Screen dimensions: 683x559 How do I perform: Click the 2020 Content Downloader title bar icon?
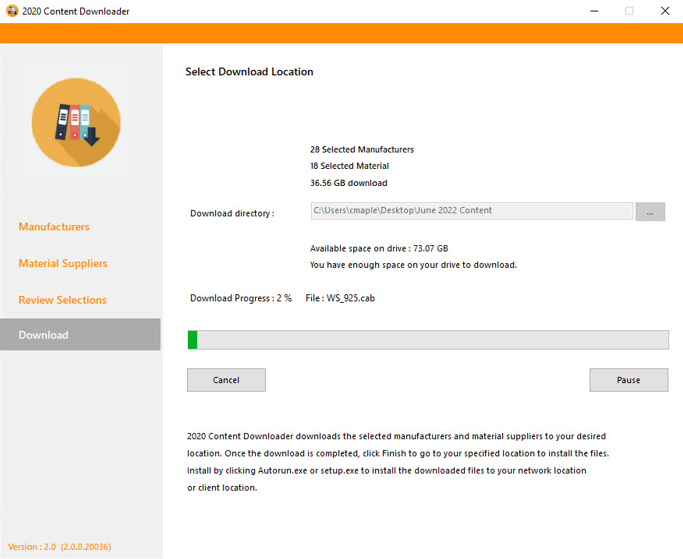[12, 11]
